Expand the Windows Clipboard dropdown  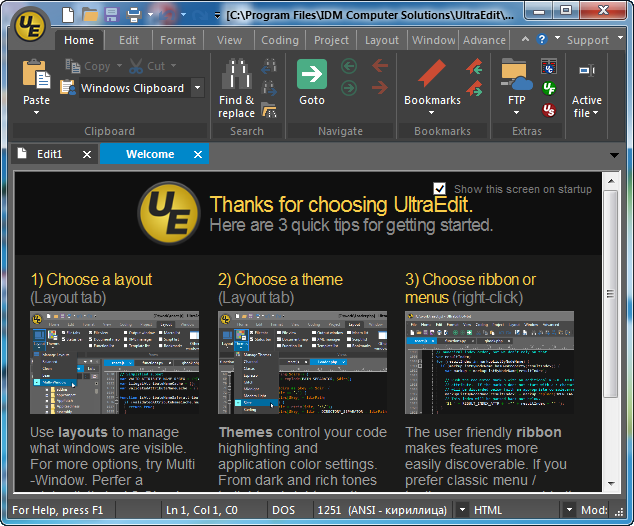click(197, 88)
